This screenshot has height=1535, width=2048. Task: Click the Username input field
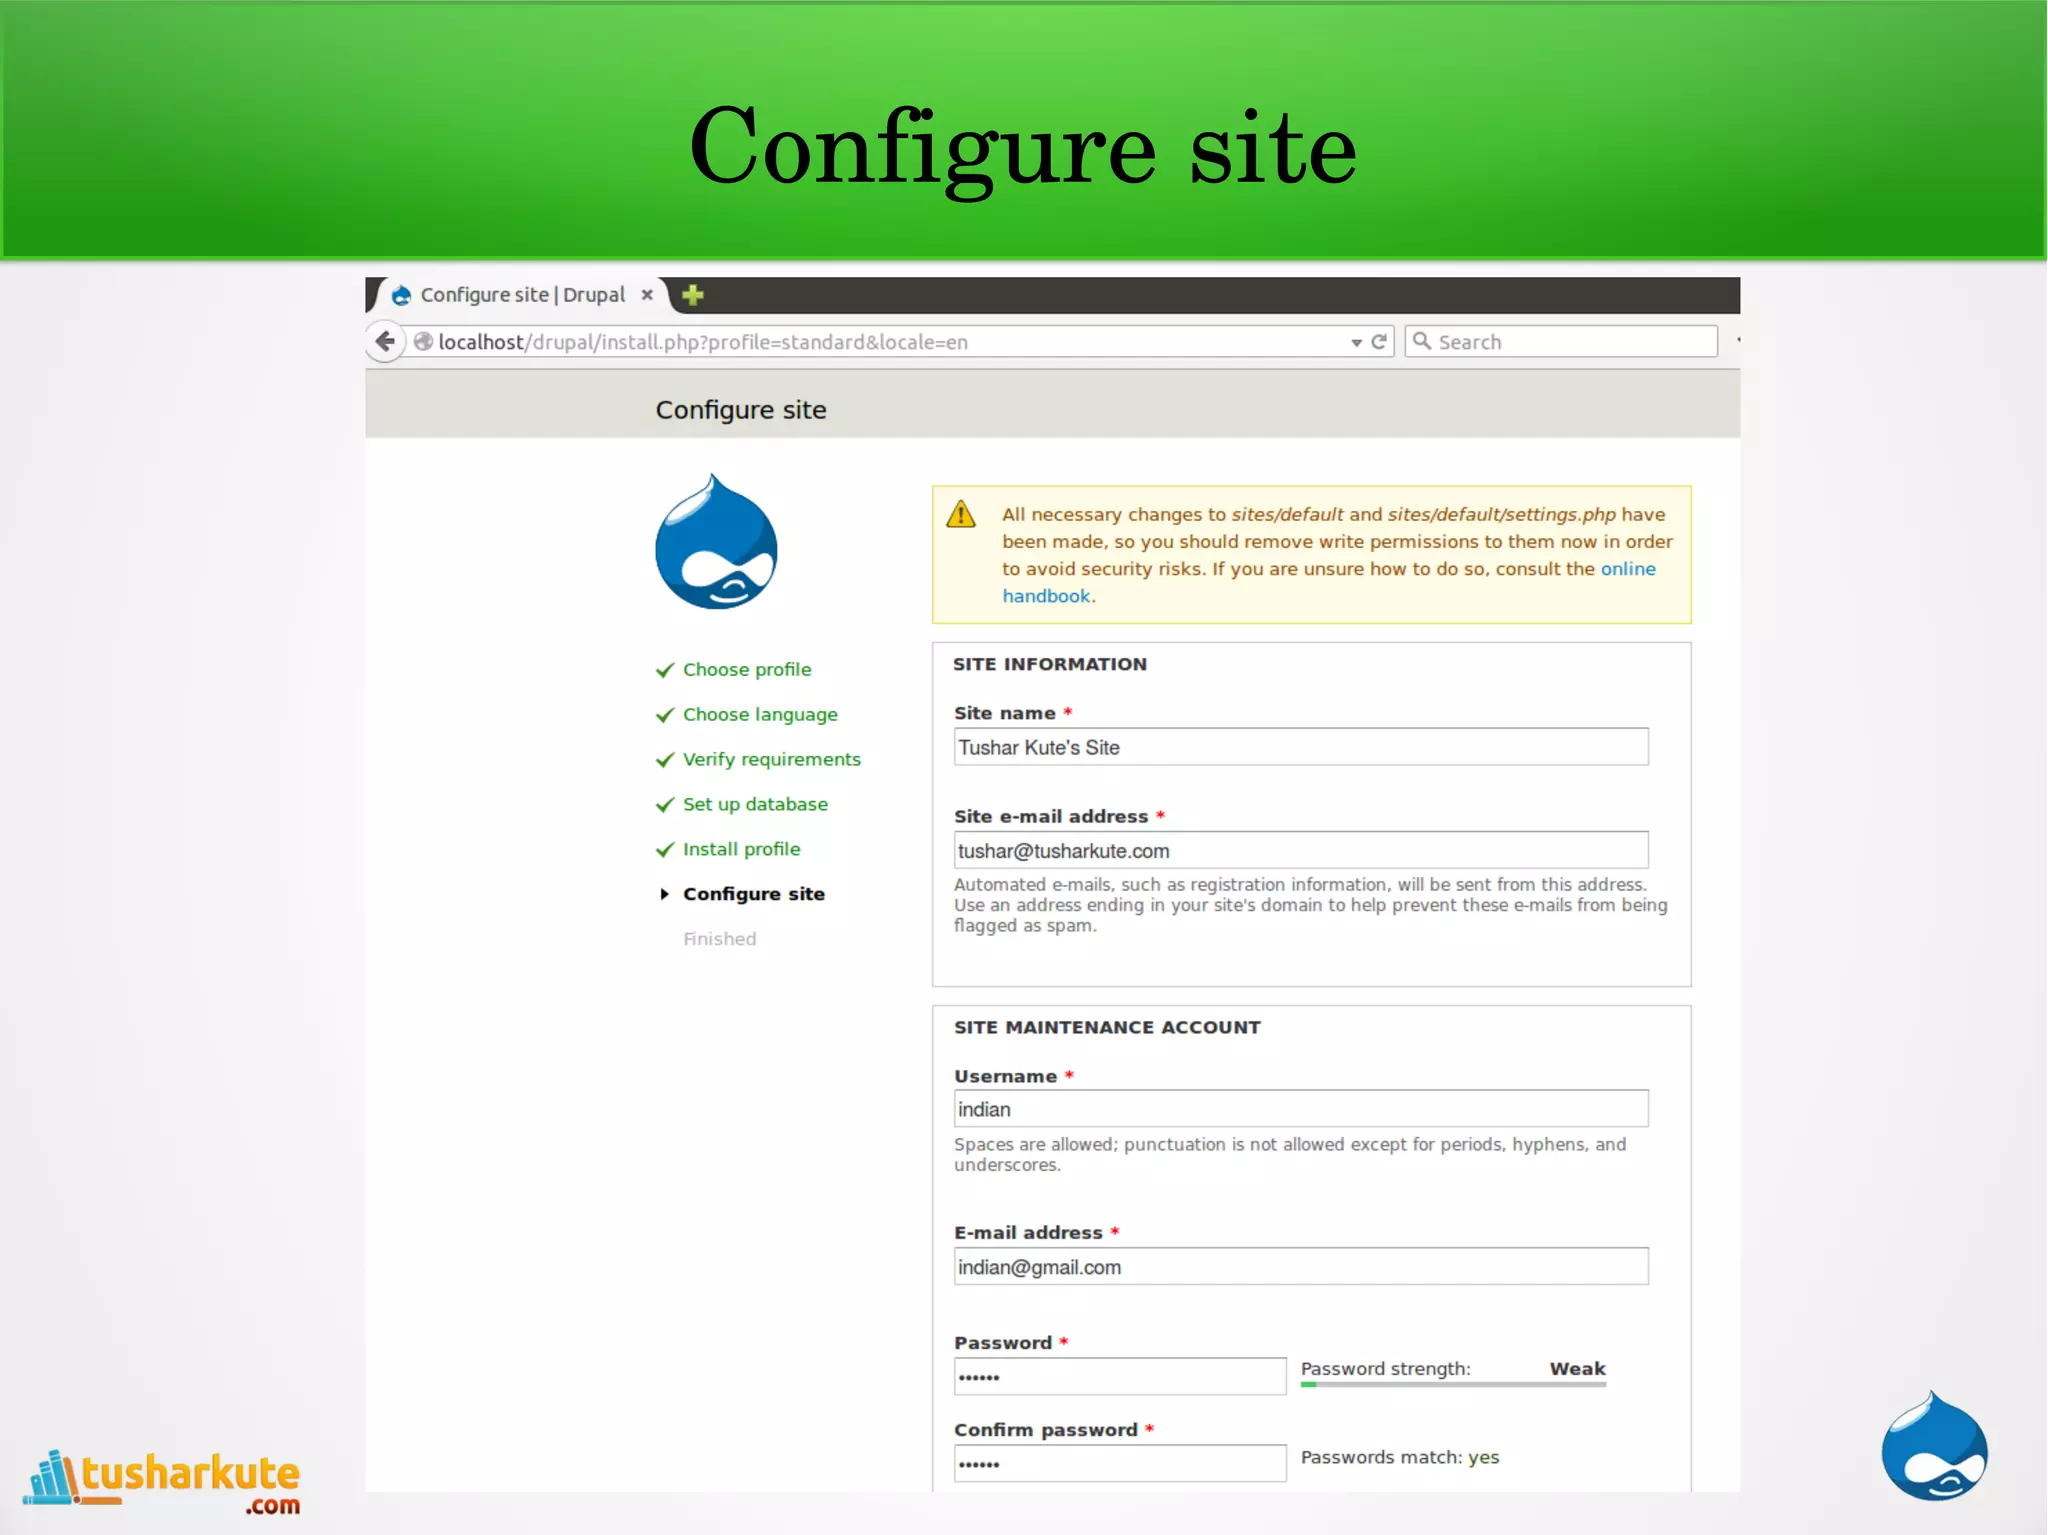tap(1301, 1109)
